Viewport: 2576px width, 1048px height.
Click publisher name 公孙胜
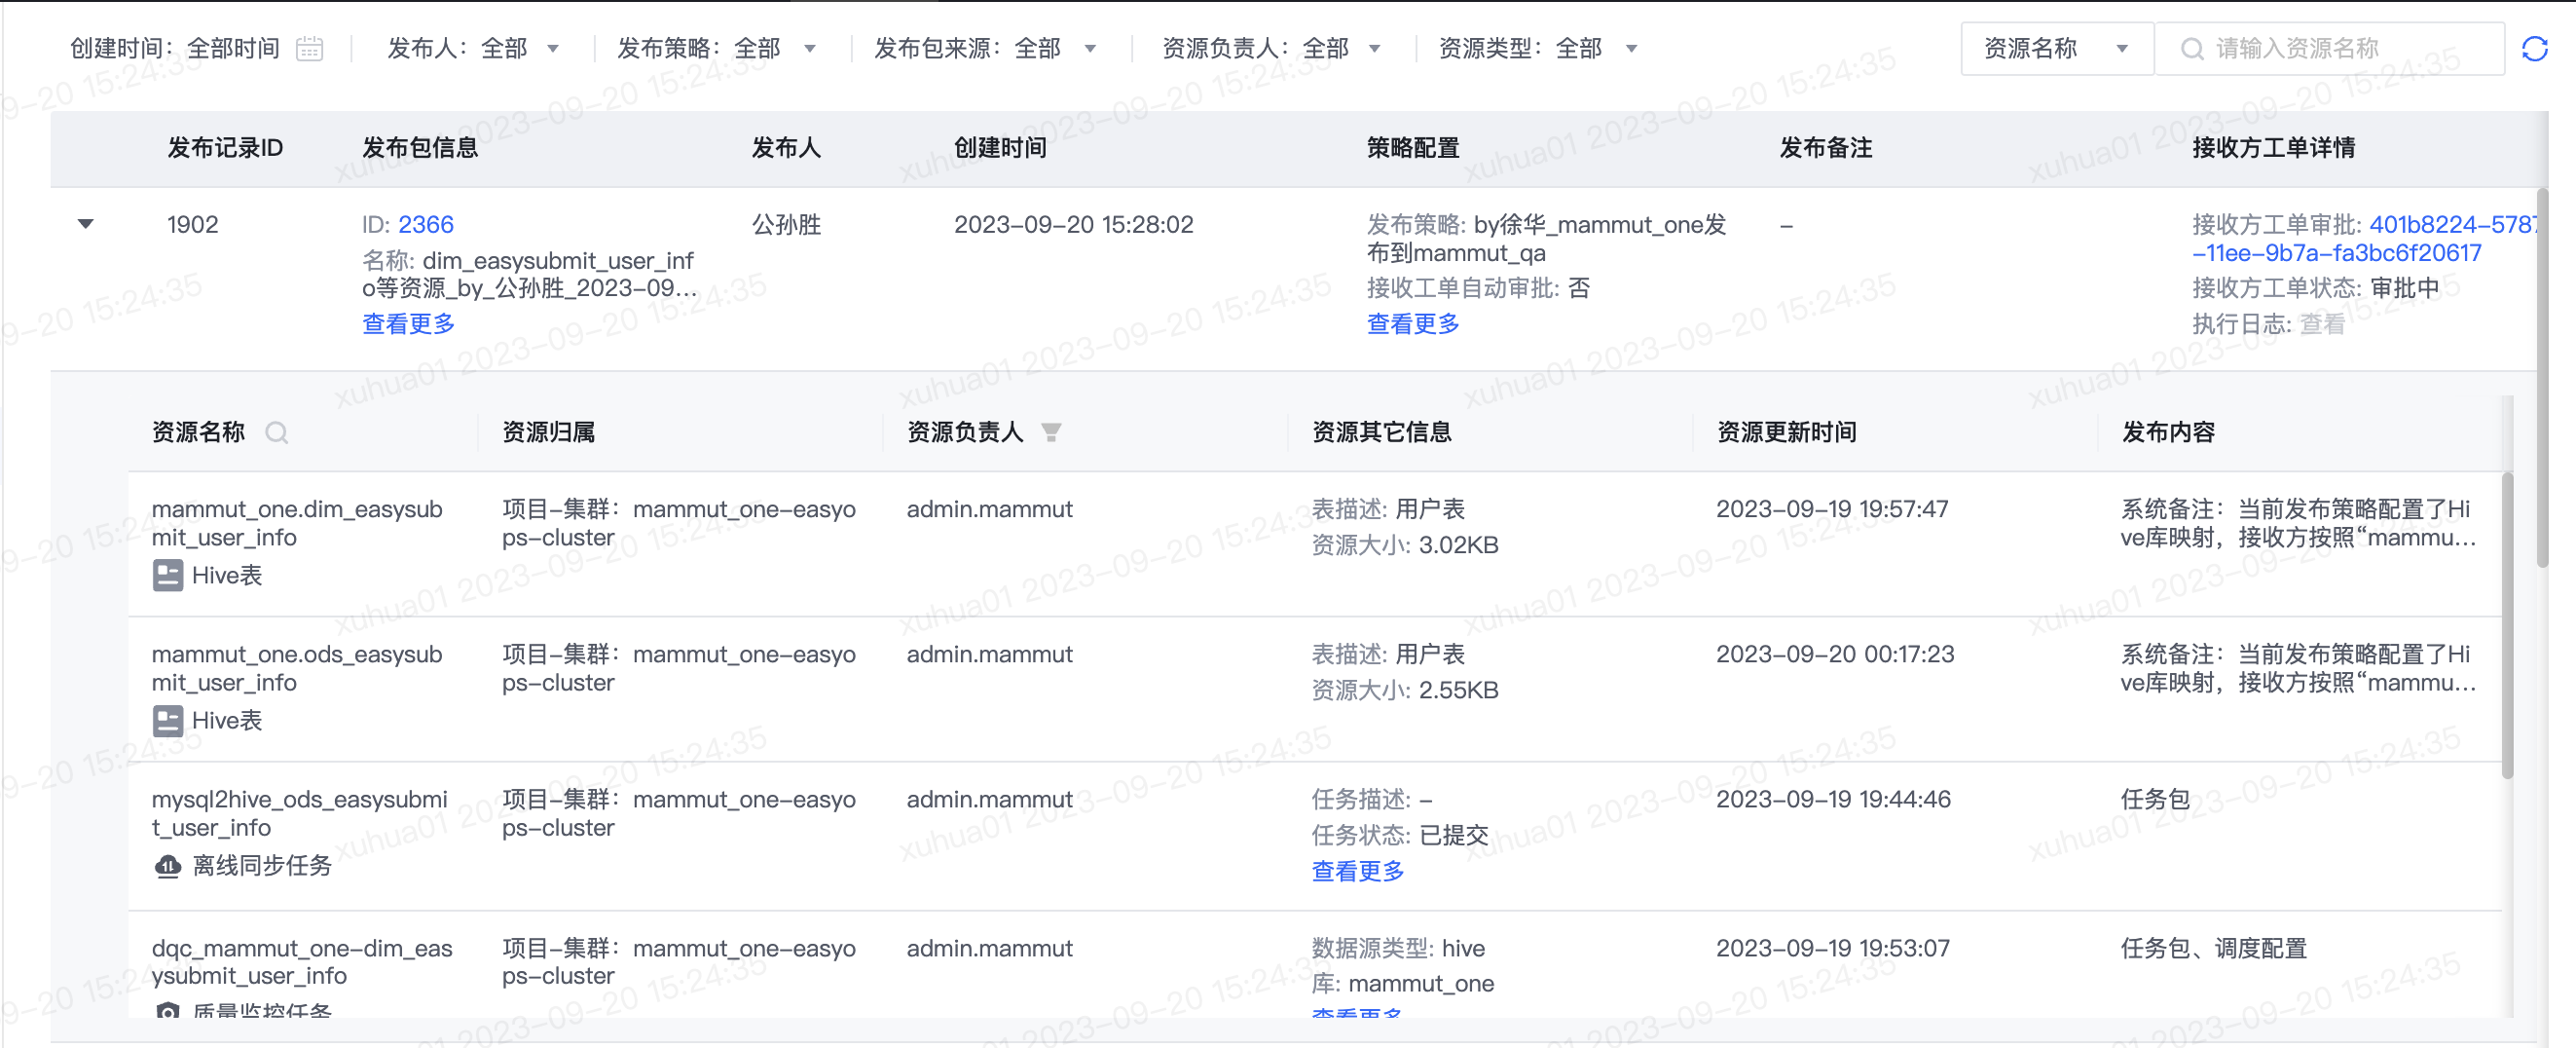(x=786, y=225)
